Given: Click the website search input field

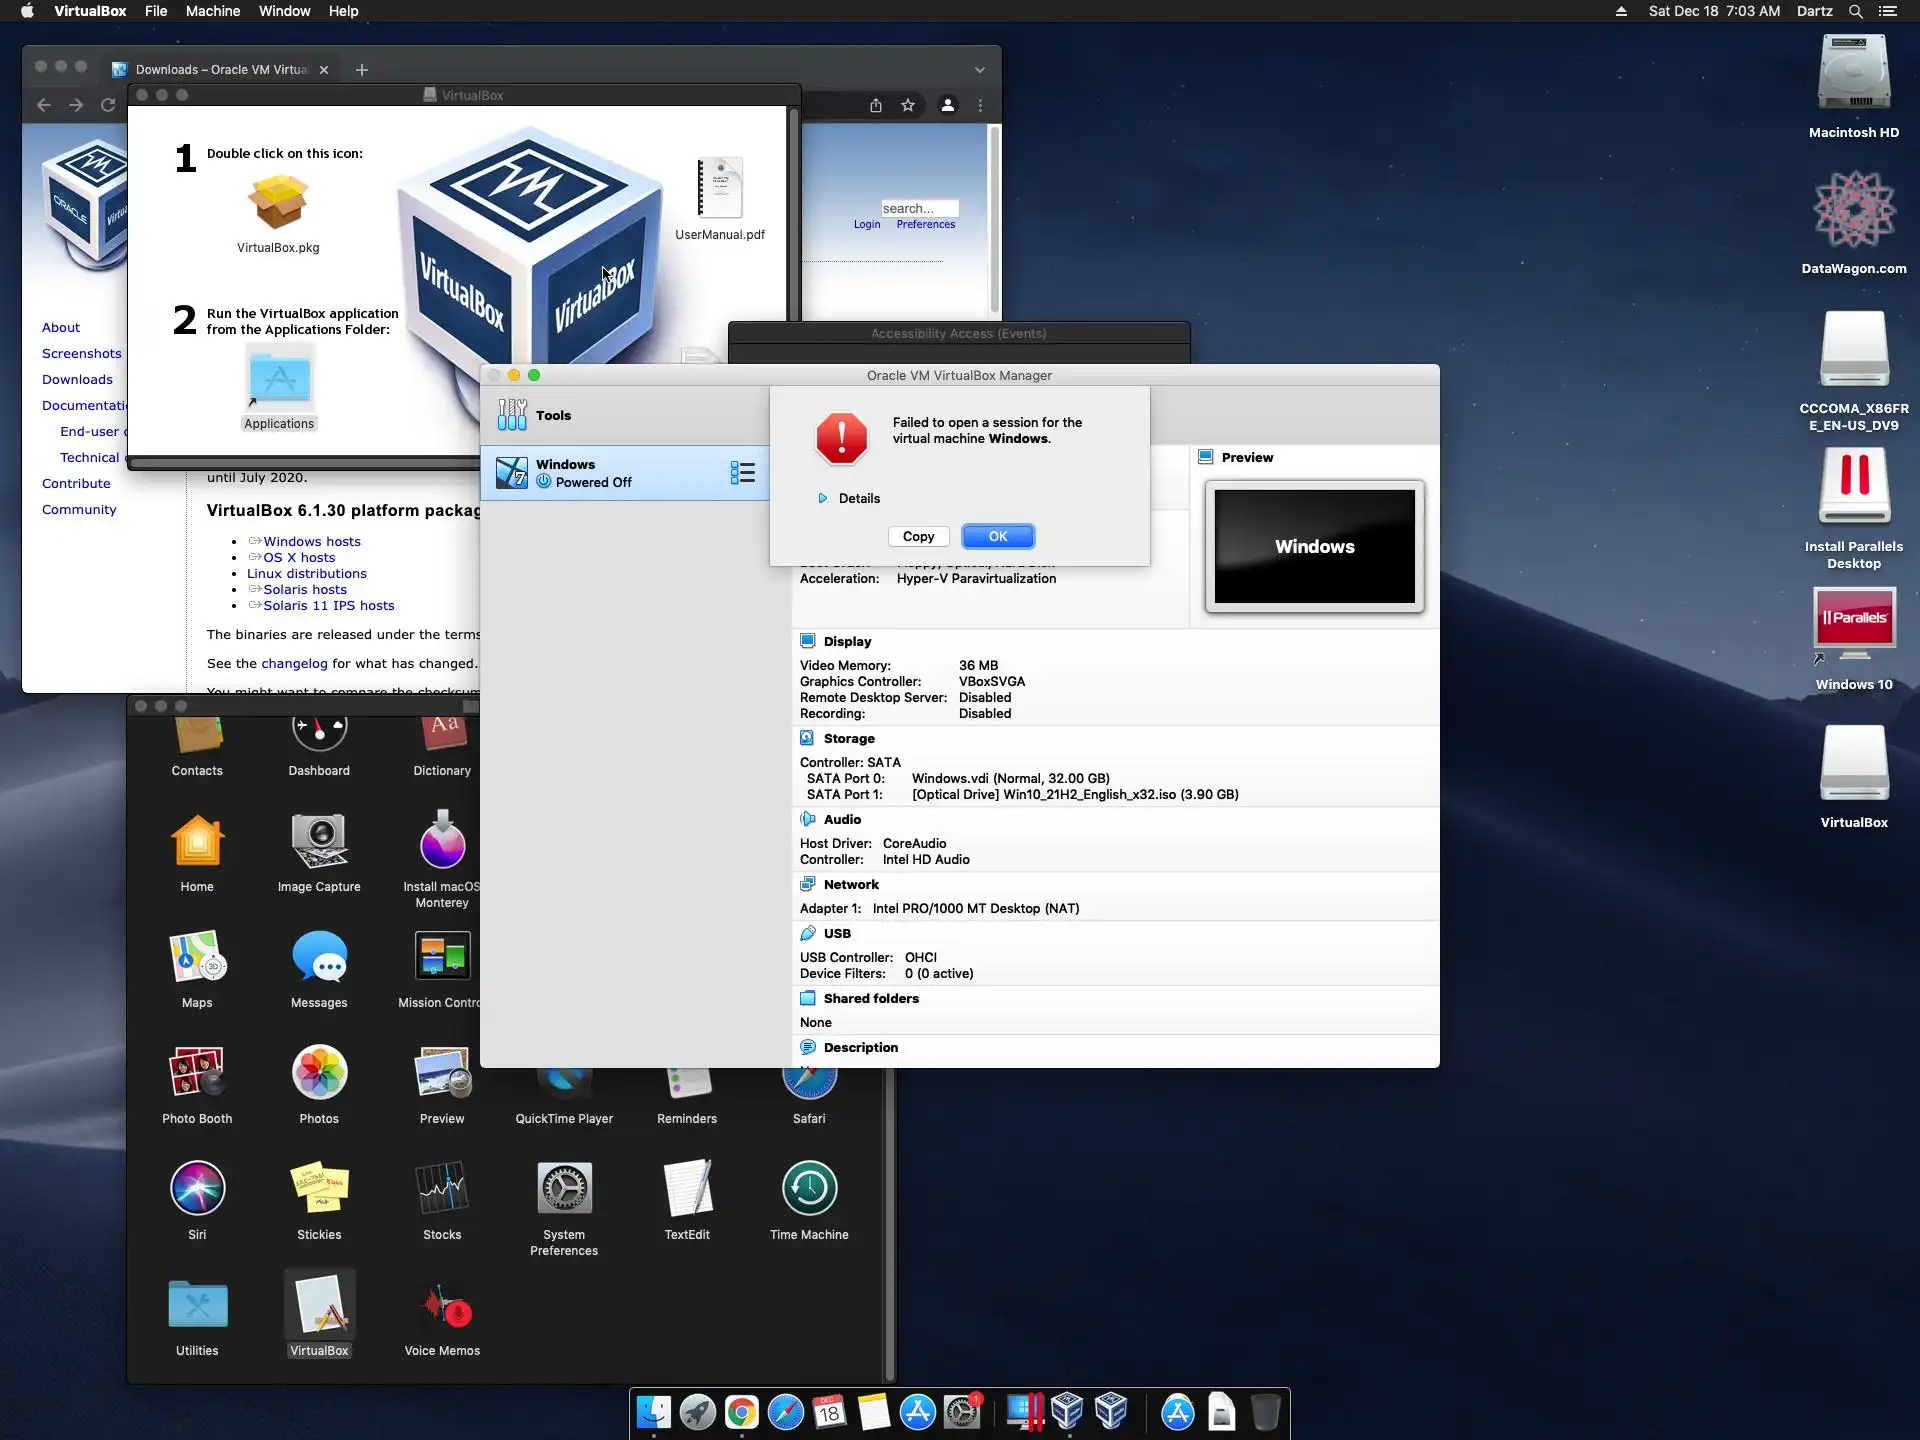Looking at the screenshot, I should point(918,208).
